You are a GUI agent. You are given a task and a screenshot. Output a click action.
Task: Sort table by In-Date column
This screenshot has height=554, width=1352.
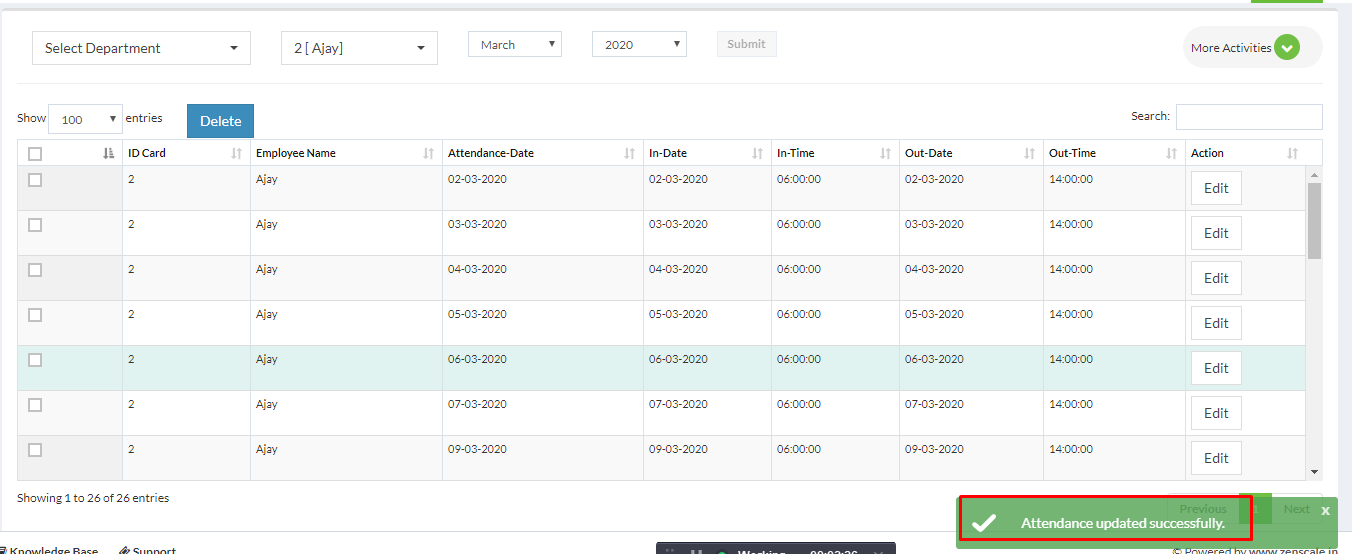click(707, 153)
